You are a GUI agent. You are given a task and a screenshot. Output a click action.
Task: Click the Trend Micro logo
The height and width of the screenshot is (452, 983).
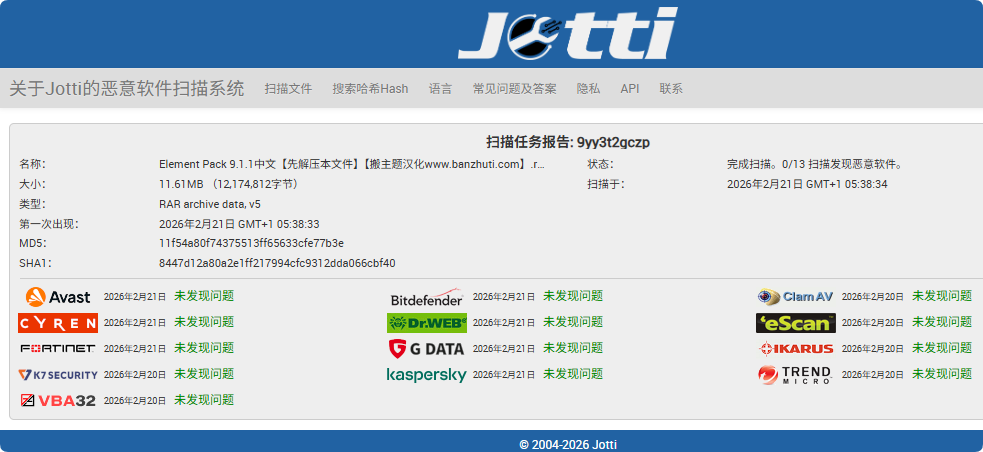click(796, 375)
